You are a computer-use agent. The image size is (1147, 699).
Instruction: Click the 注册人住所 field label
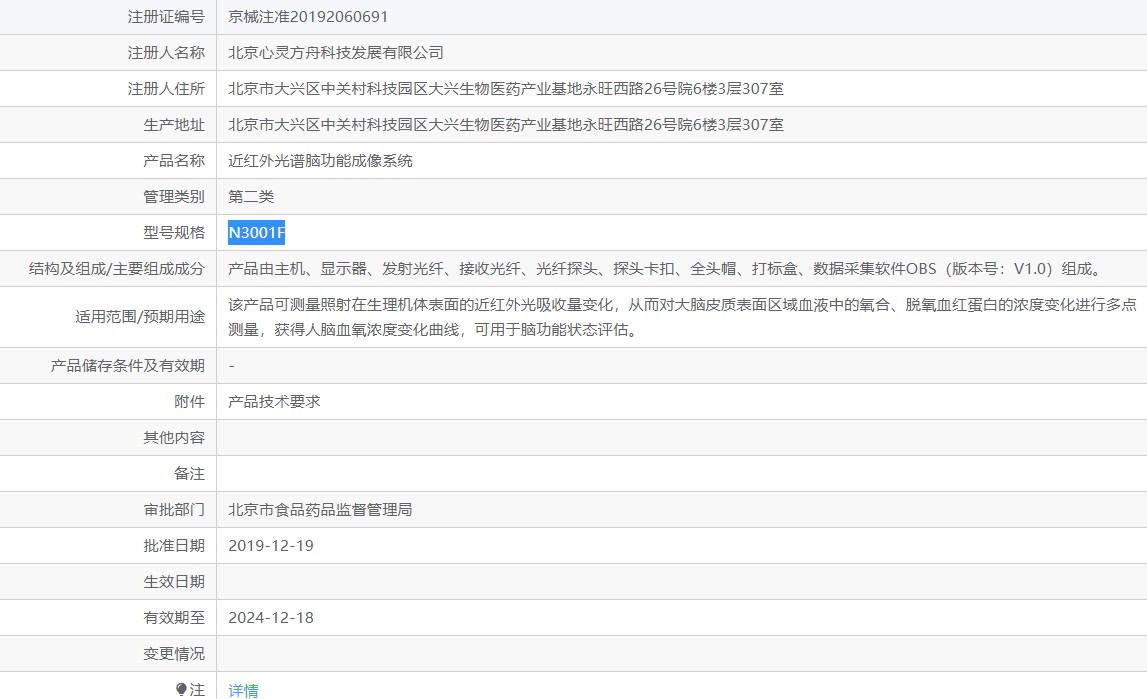tap(166, 88)
